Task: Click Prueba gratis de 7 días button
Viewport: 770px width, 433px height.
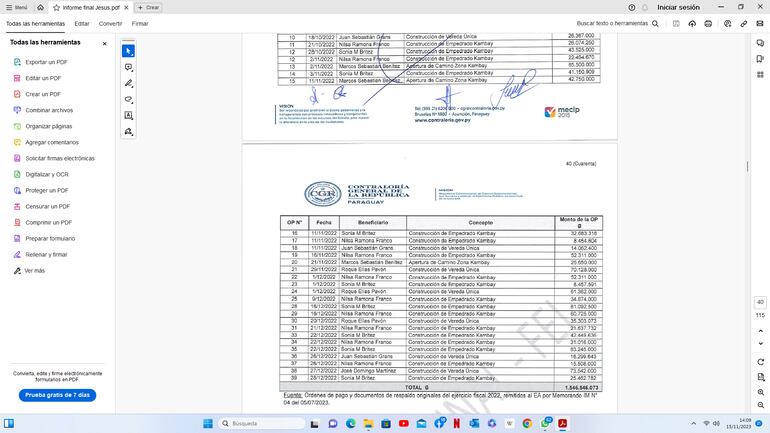Action: pos(57,395)
